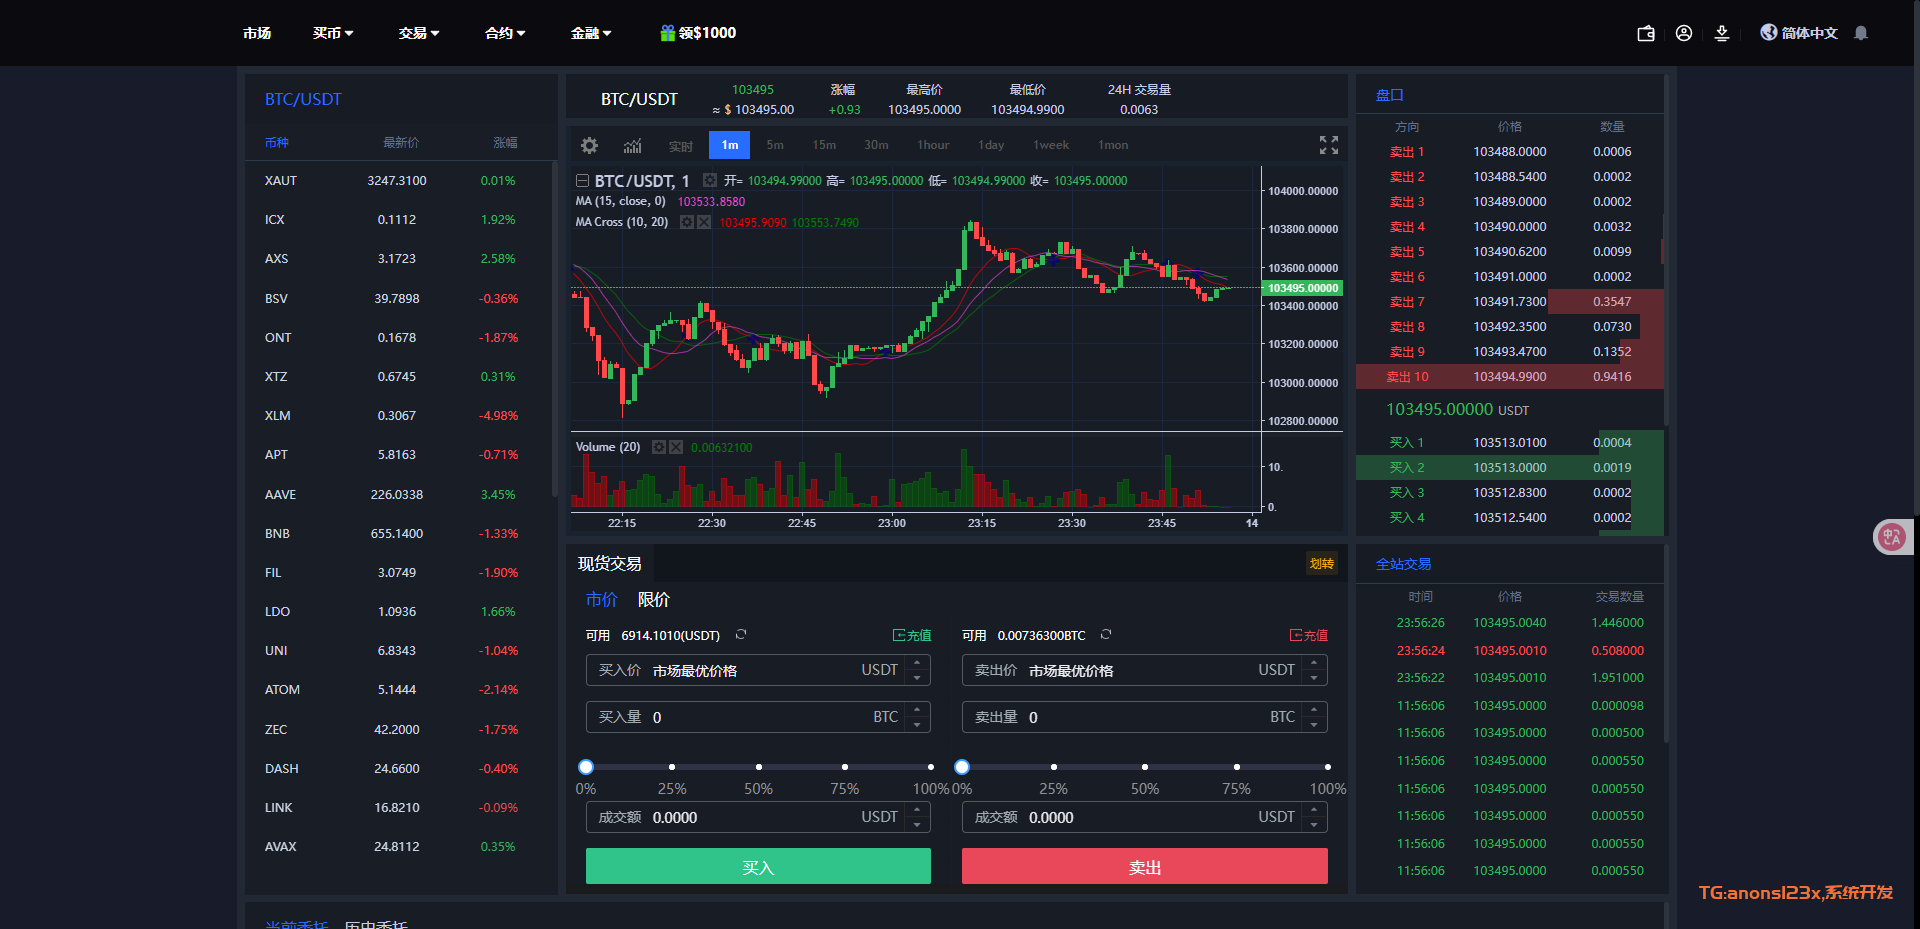Remove the MA Cross indicator
Viewport: 1920px width, 929px height.
(704, 222)
